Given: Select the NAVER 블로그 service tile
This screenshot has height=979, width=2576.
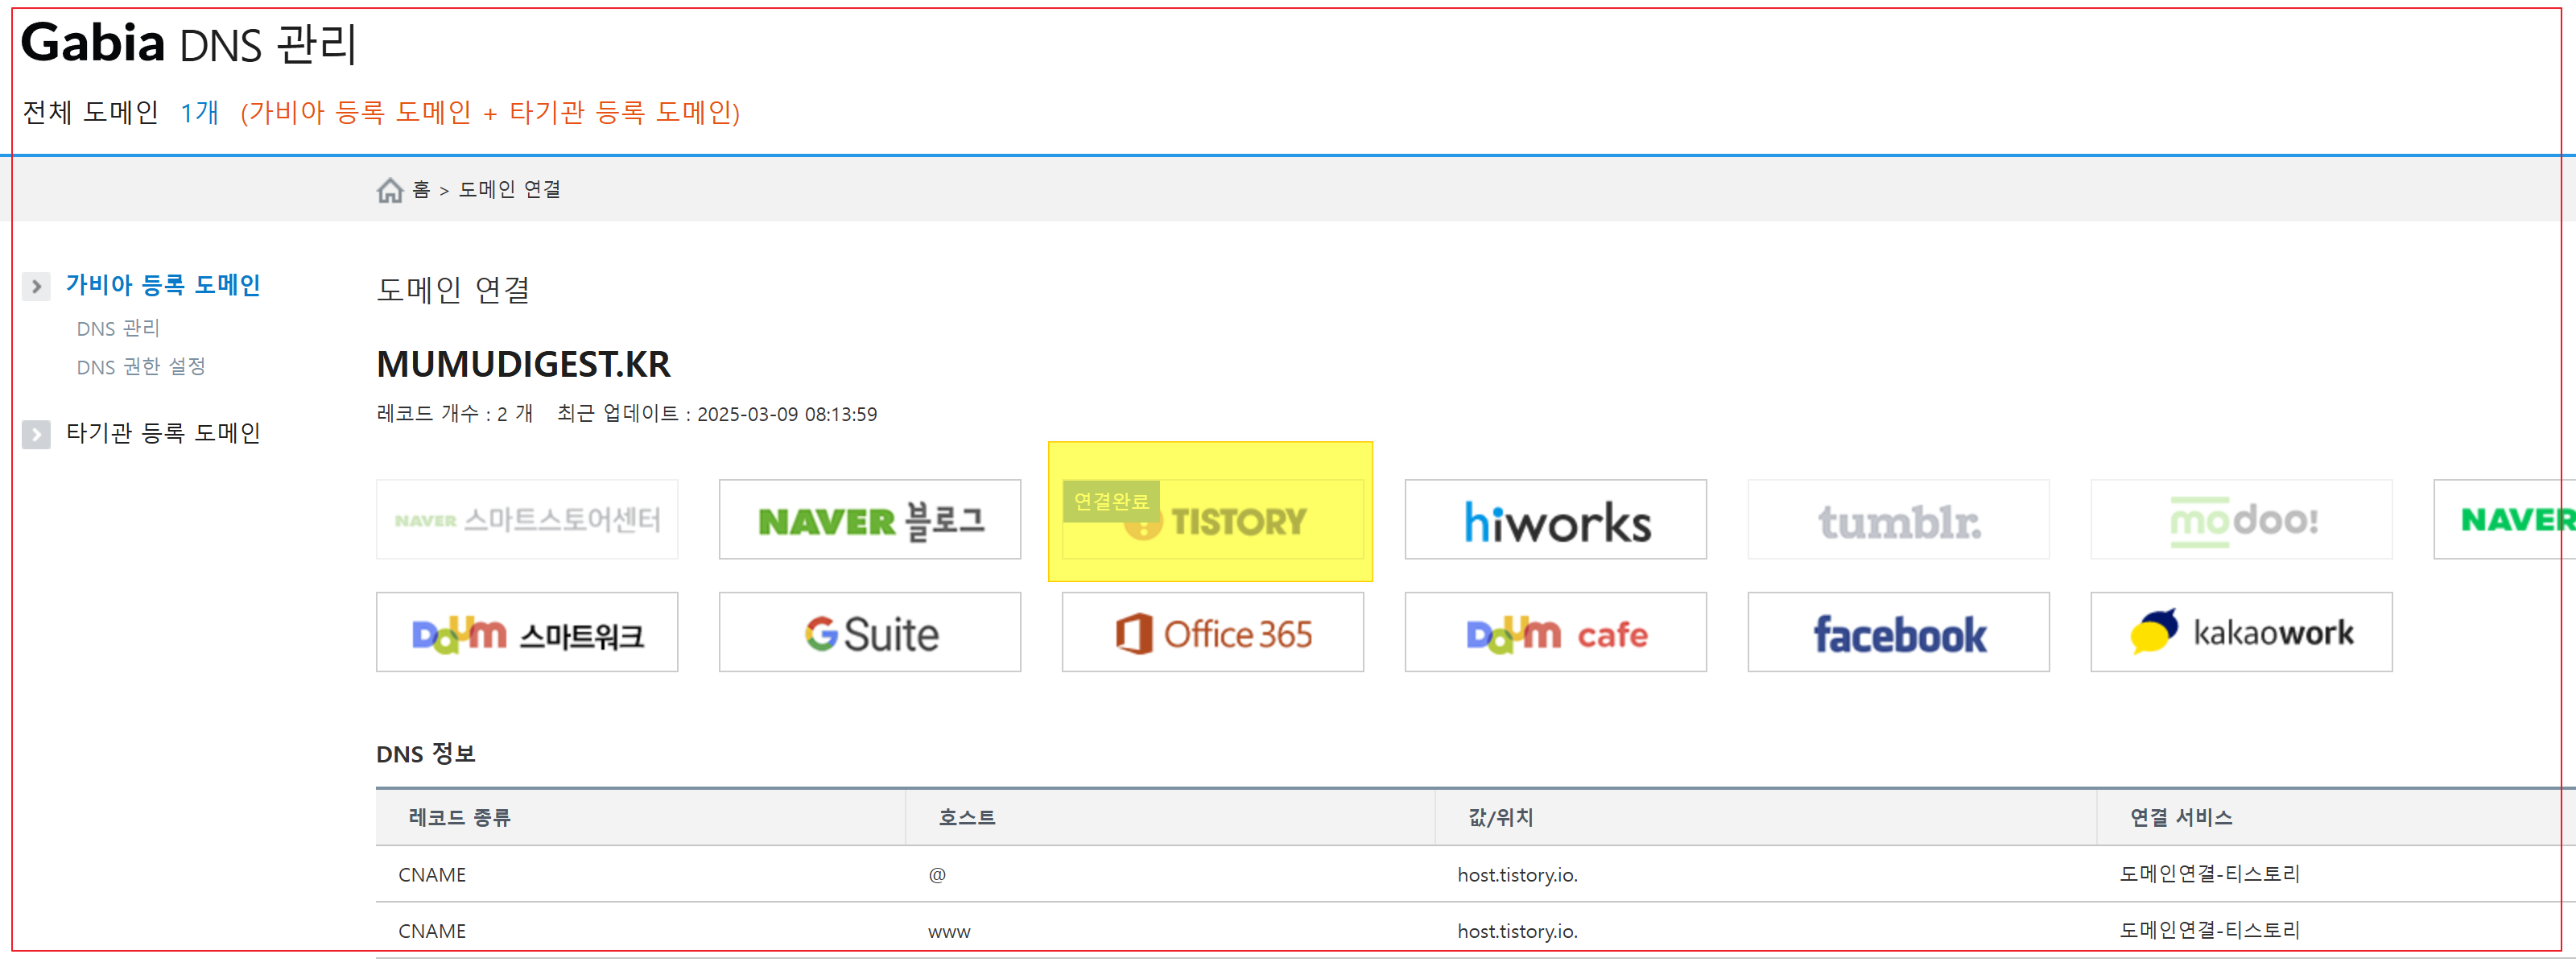Looking at the screenshot, I should tap(869, 520).
